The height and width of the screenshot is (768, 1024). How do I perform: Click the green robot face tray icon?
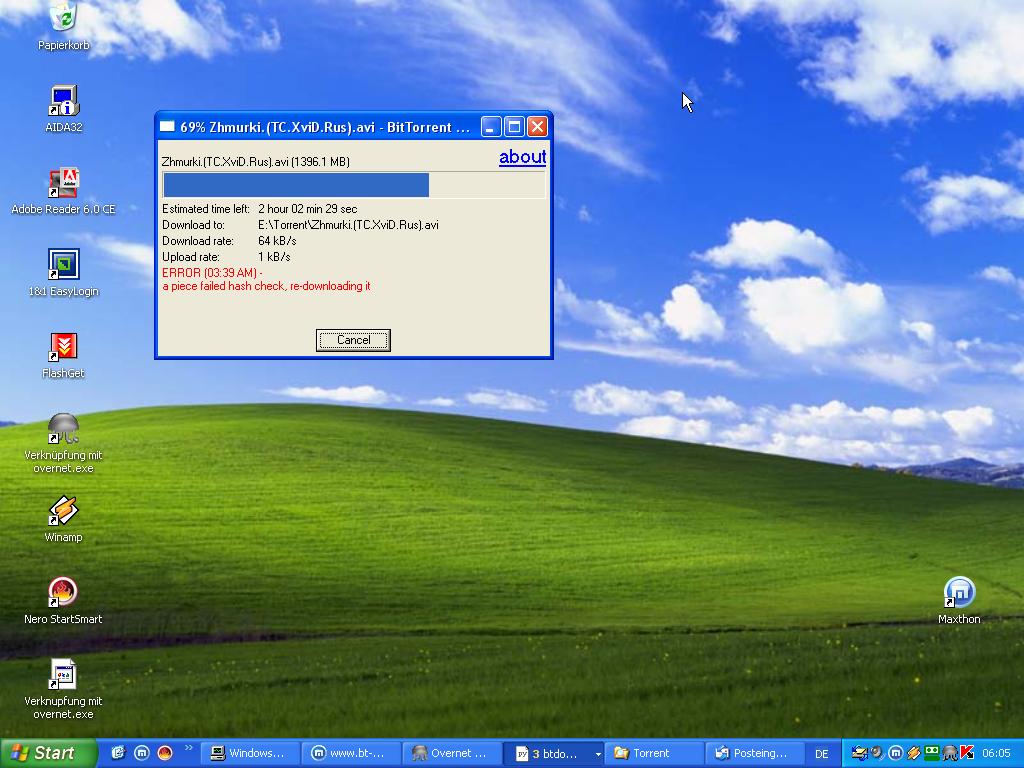[932, 753]
